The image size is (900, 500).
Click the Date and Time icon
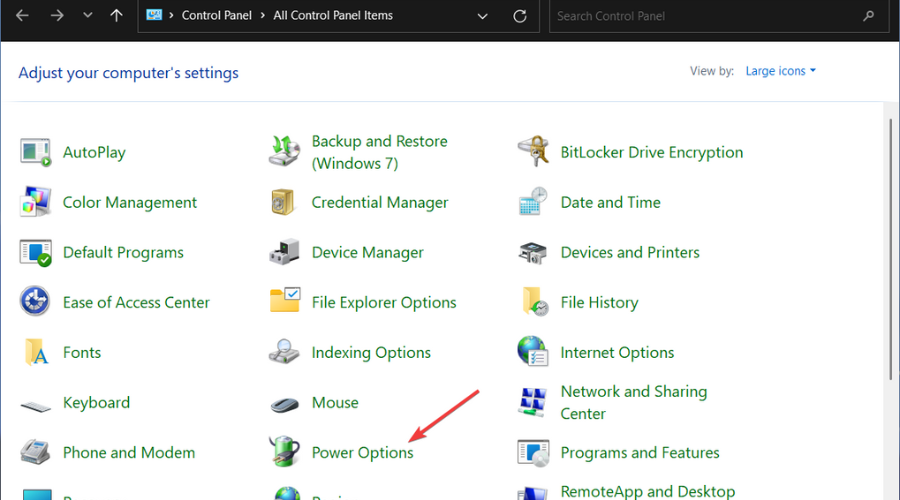(533, 201)
